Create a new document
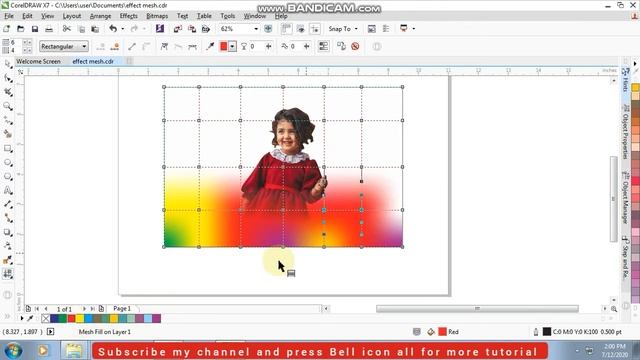Image resolution: width=640 pixels, height=360 pixels. click(x=7, y=29)
